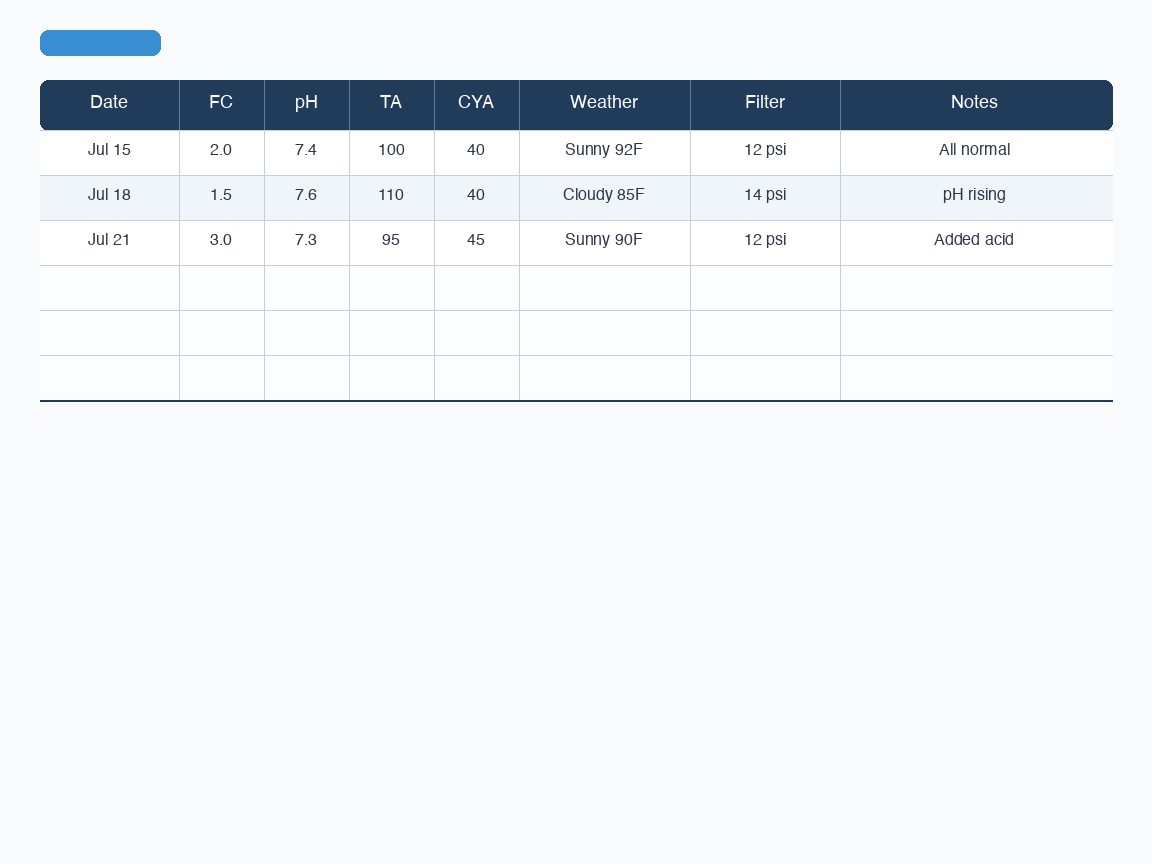
Task: Select the Sunny 92F weather cell
Action: point(605,153)
